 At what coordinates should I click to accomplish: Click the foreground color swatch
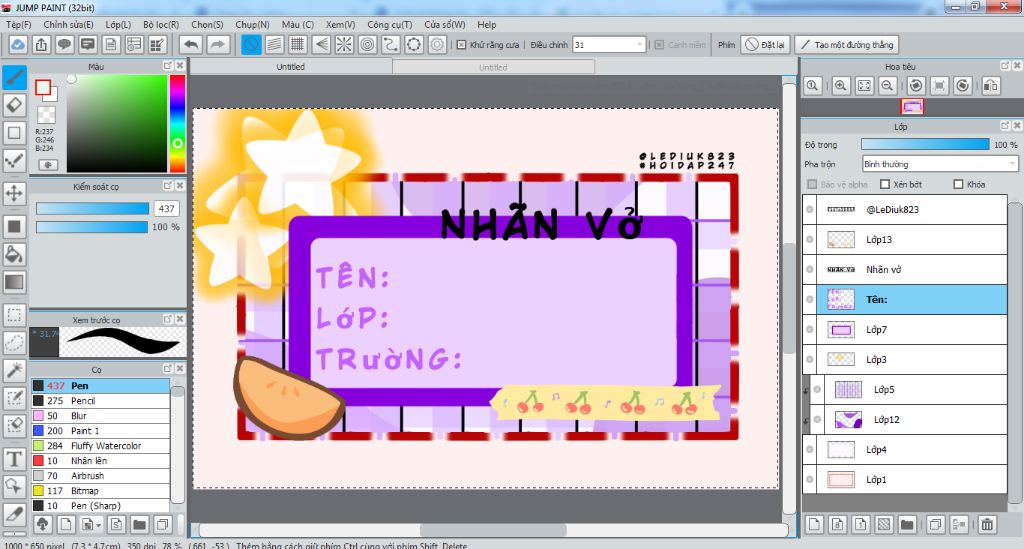pos(43,87)
